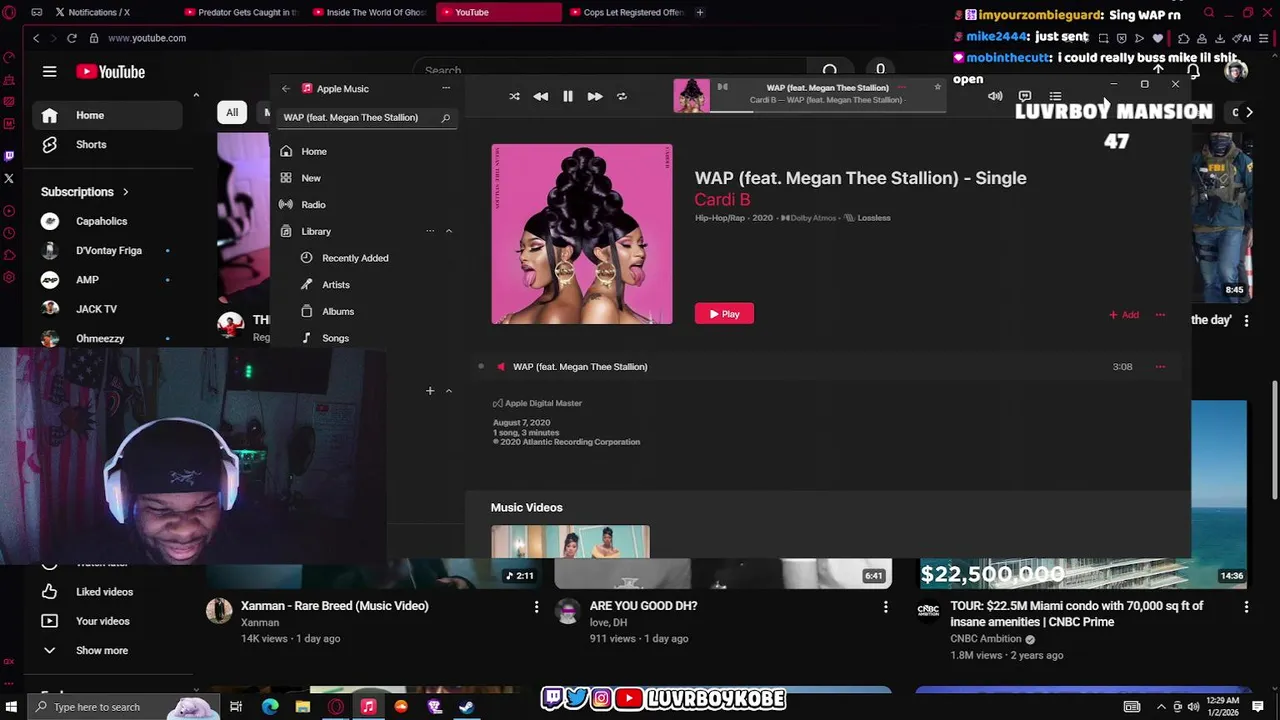
Task: Open the YouTube hamburger guide menu
Action: [x=49, y=71]
